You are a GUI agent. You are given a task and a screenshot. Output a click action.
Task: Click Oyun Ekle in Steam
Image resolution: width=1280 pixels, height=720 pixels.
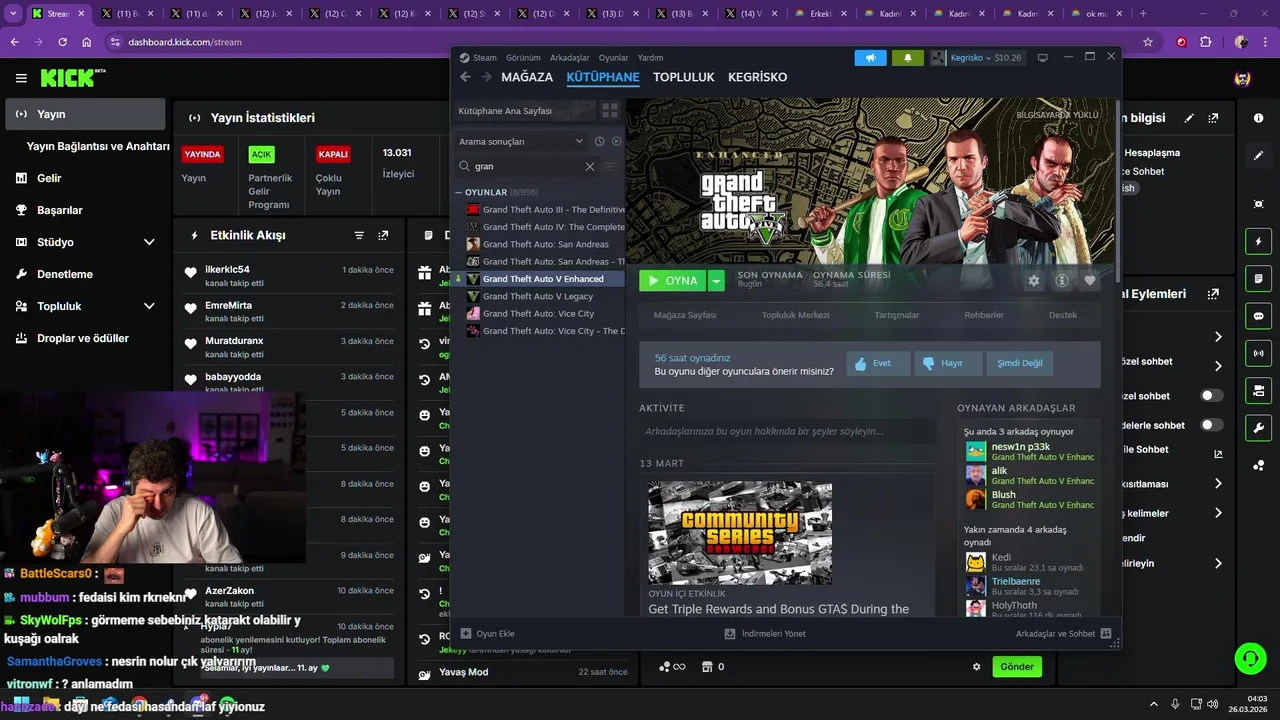point(488,634)
